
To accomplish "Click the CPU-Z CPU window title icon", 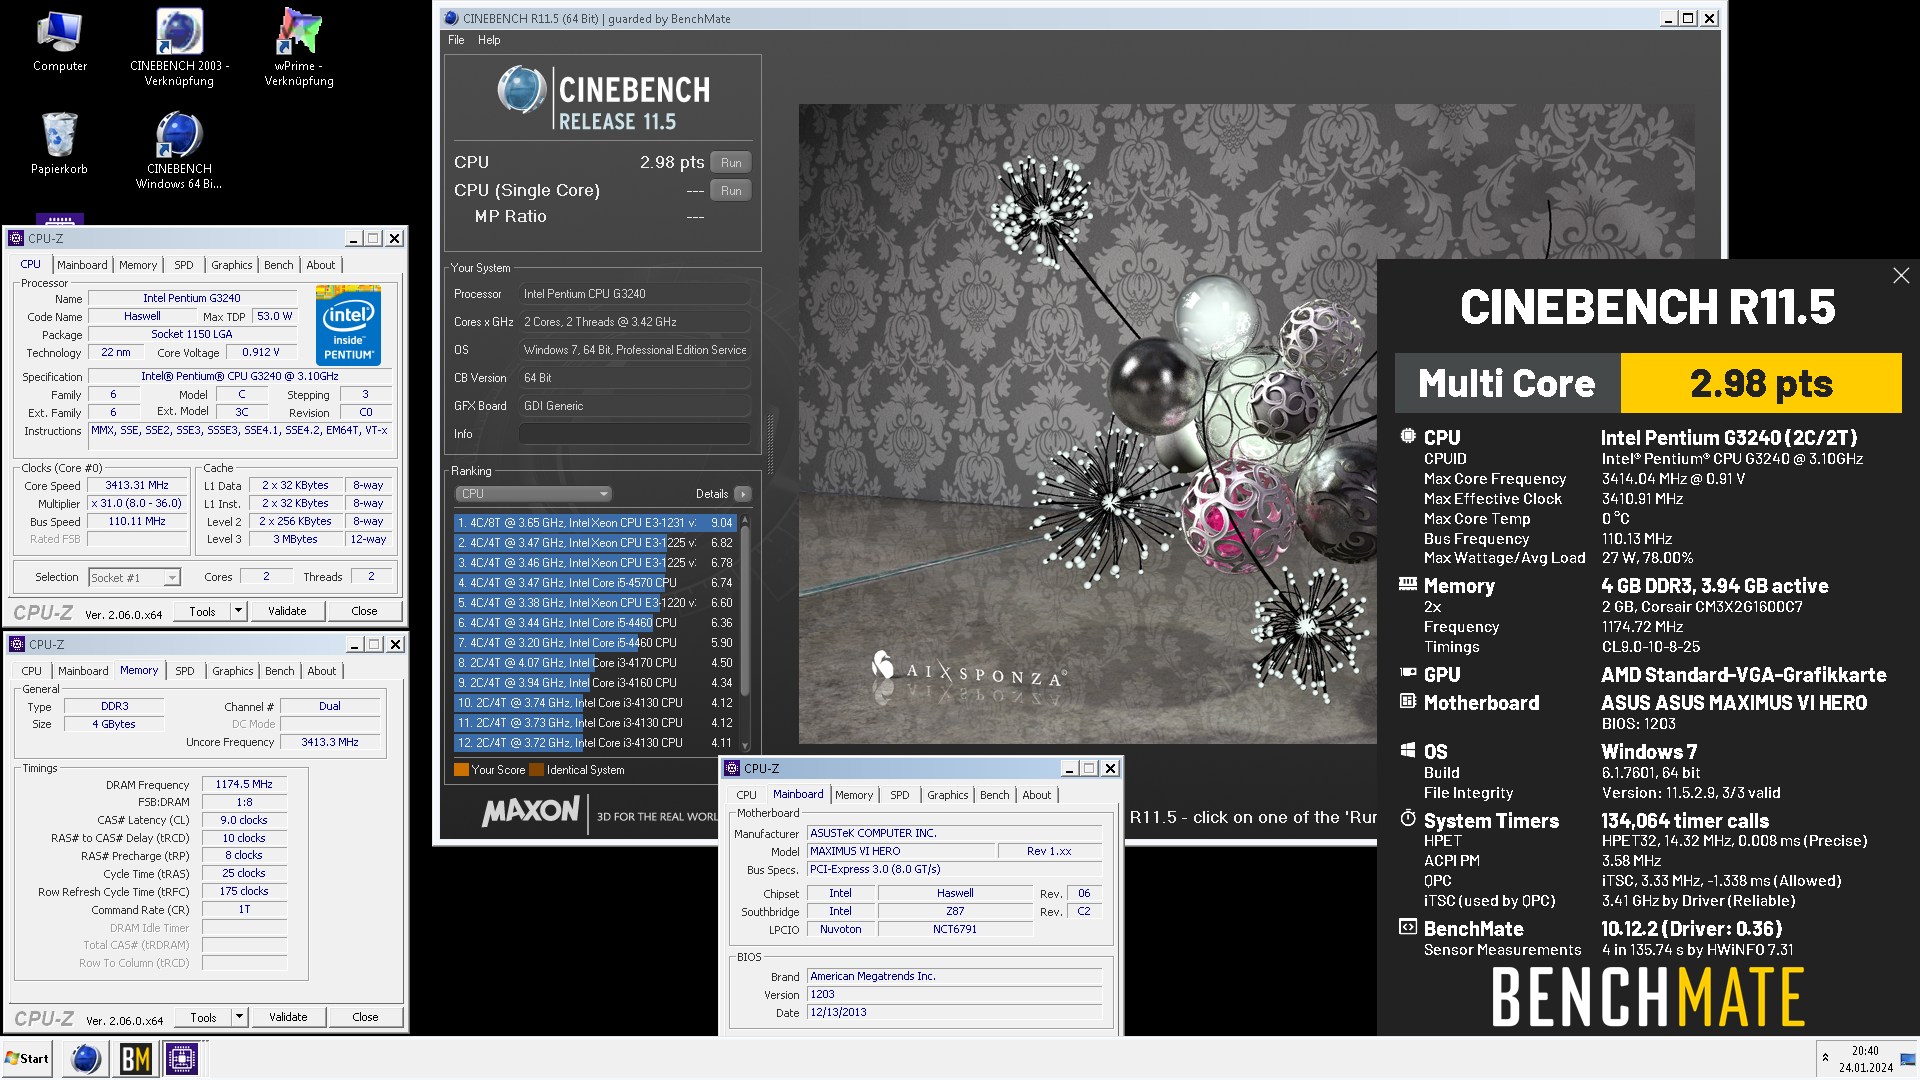I will pos(16,238).
